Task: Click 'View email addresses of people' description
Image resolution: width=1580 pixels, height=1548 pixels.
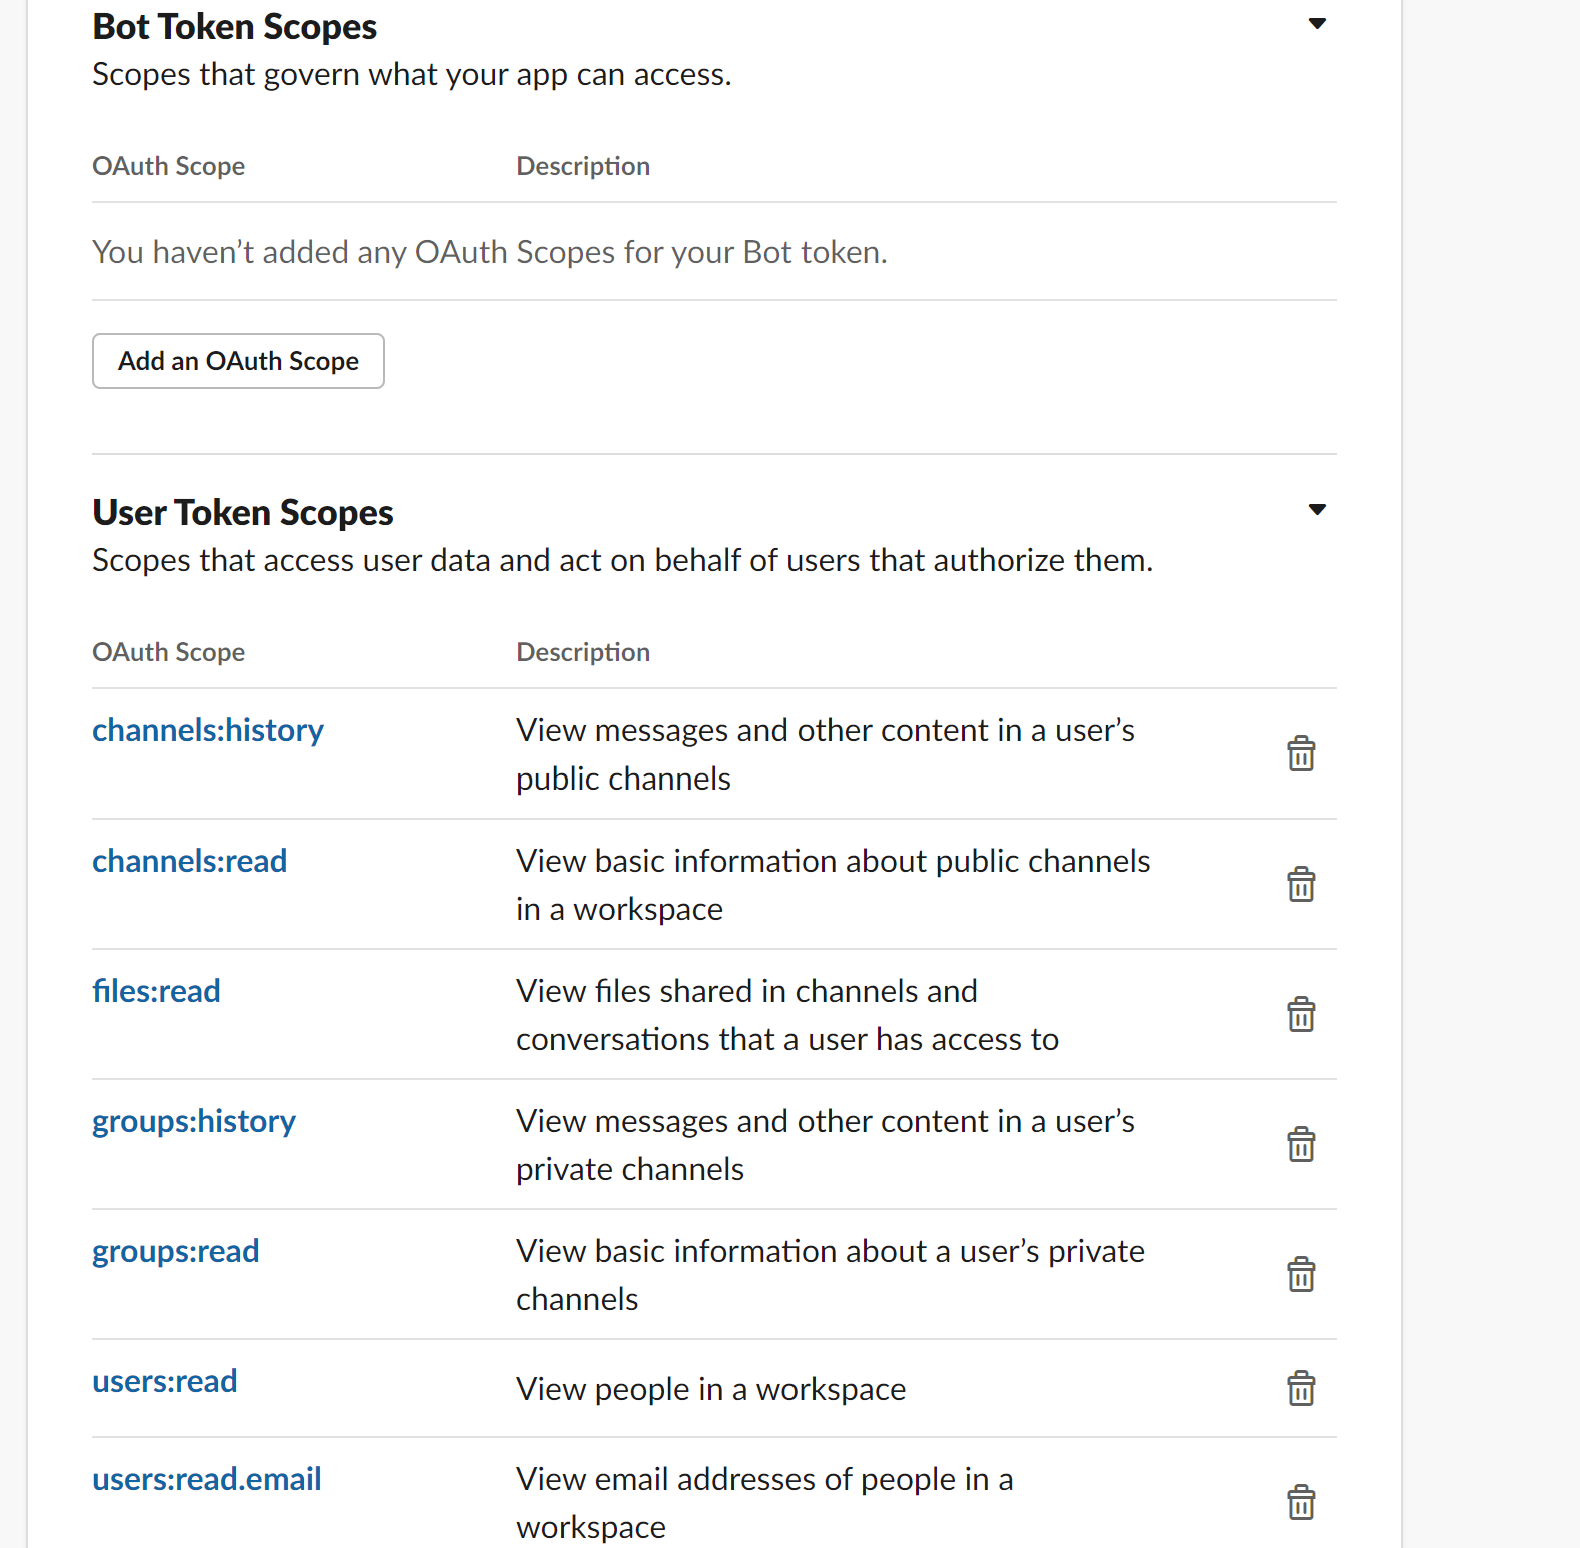Action: (765, 1503)
